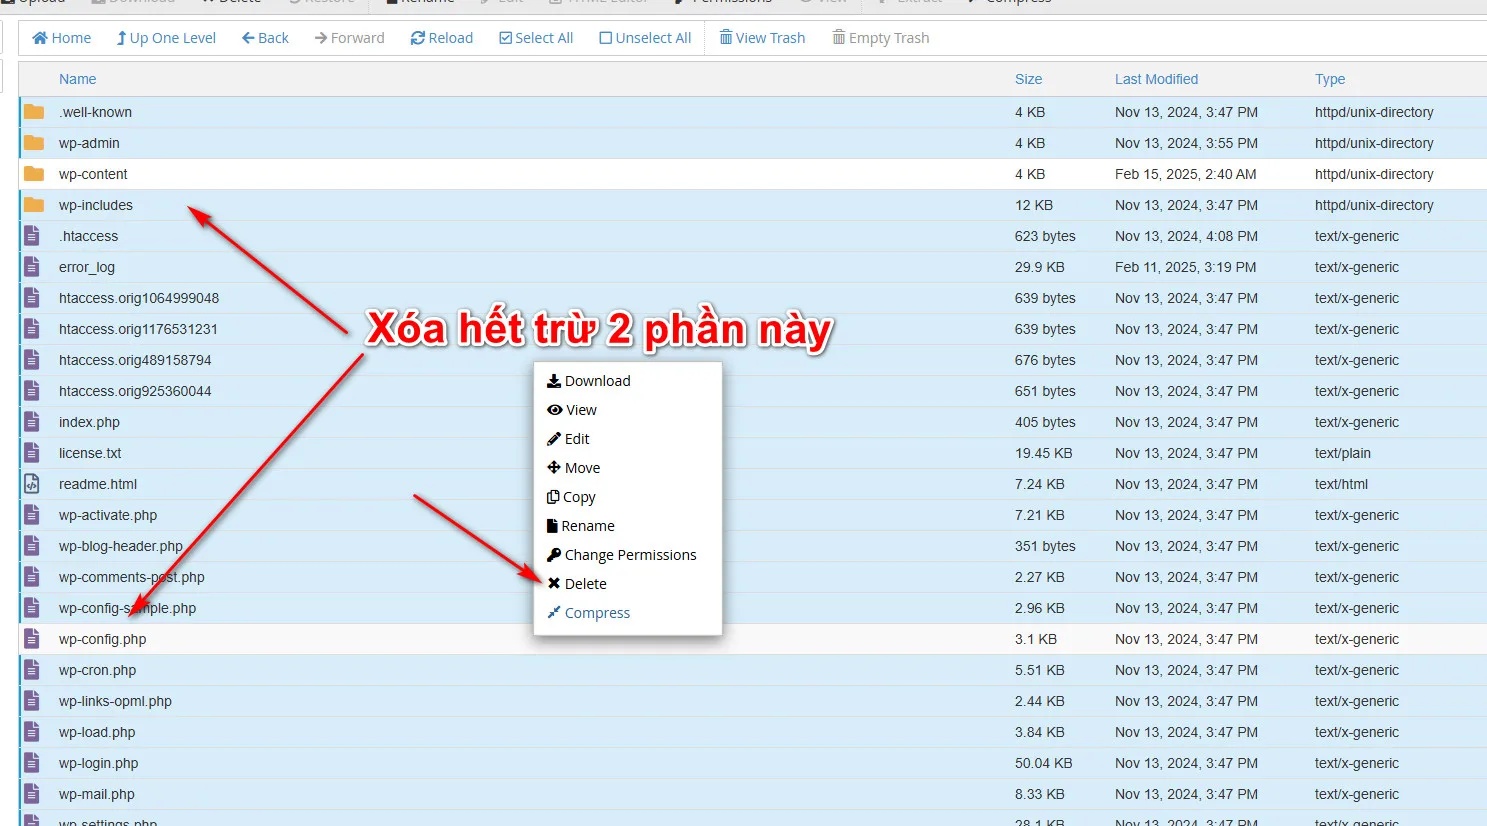
Task: Sort files by the Name column header
Action: click(x=77, y=79)
